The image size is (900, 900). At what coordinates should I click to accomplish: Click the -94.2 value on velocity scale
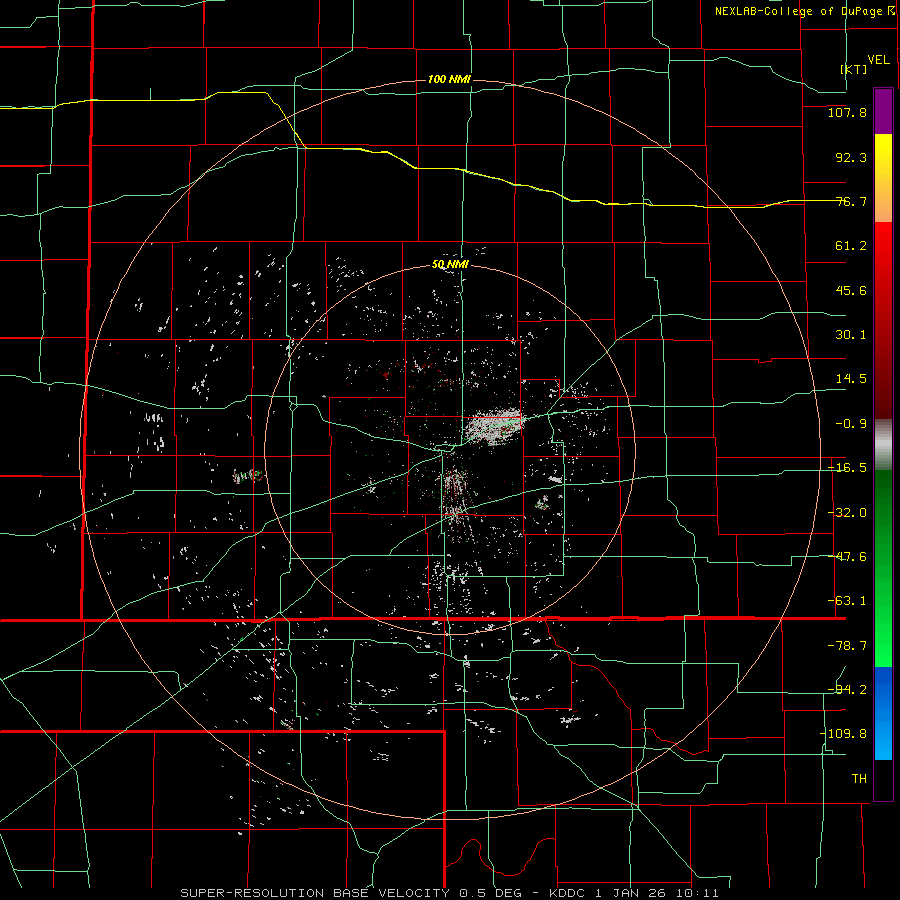click(x=847, y=689)
